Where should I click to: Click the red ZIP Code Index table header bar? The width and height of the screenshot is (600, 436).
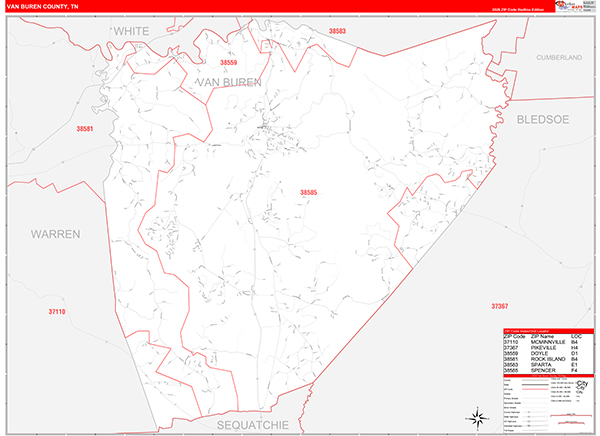(x=548, y=331)
